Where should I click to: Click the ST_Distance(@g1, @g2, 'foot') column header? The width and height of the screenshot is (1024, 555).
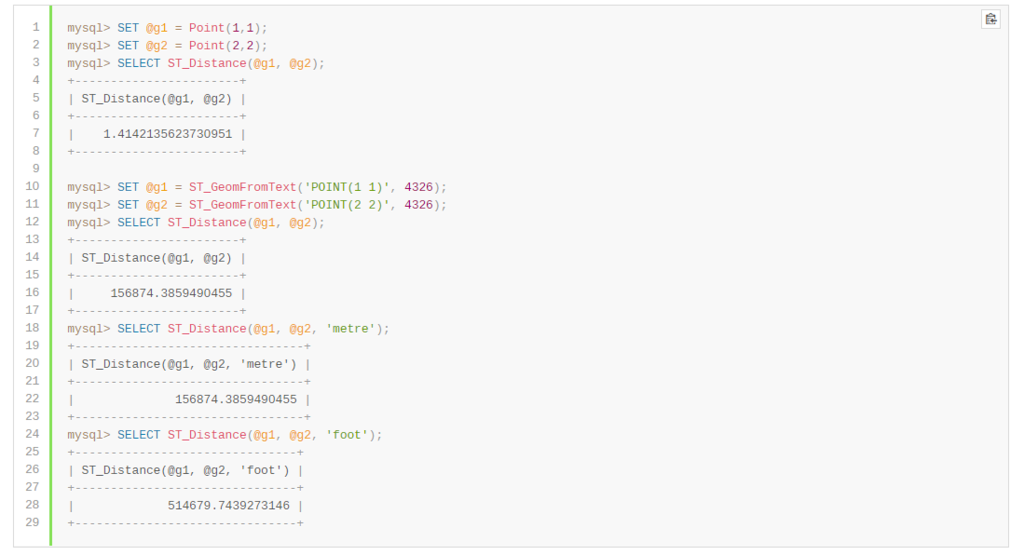coord(185,469)
